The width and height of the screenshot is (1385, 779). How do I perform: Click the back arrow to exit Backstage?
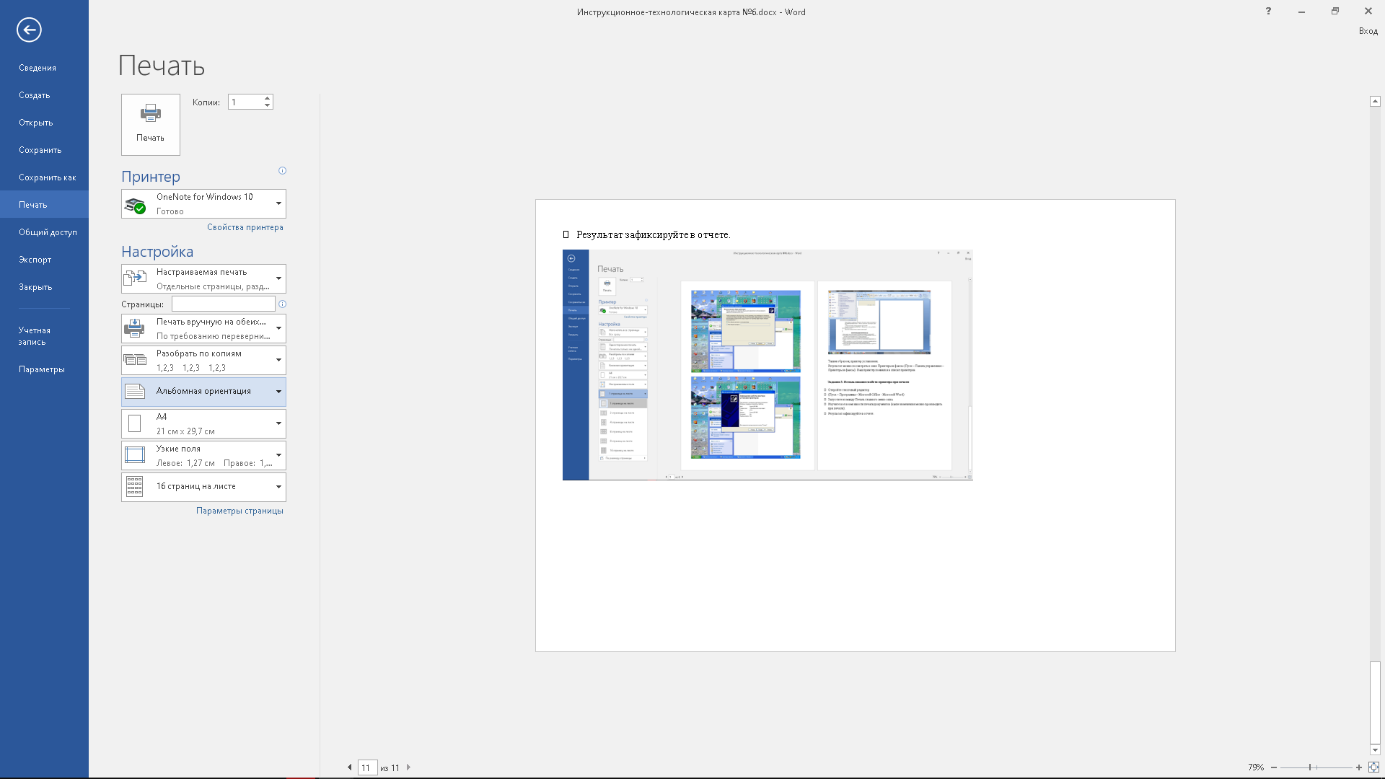(29, 30)
